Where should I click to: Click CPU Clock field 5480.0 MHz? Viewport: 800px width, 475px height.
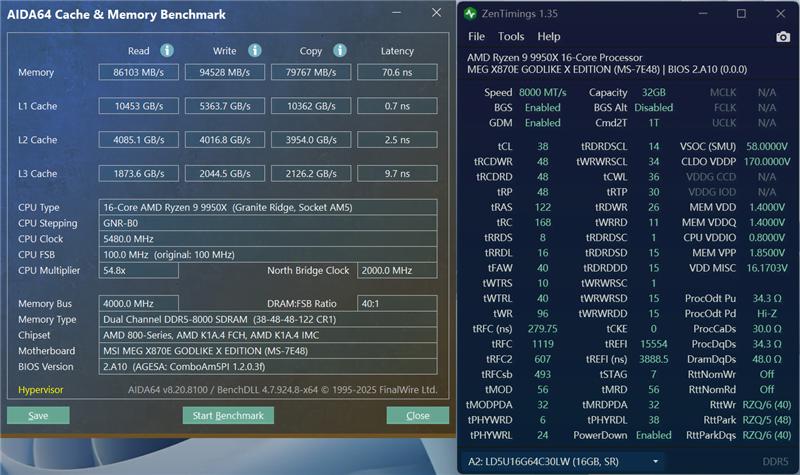pyautogui.click(x=268, y=239)
